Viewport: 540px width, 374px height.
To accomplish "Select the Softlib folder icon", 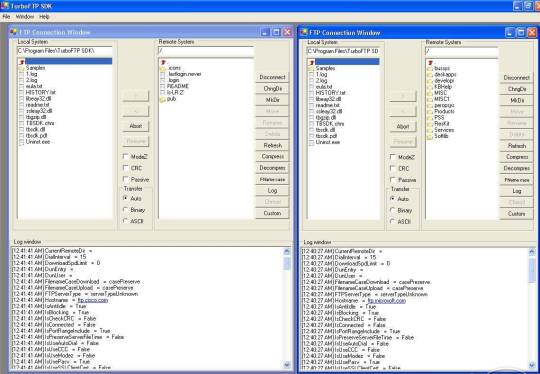I will pyautogui.click(x=430, y=136).
